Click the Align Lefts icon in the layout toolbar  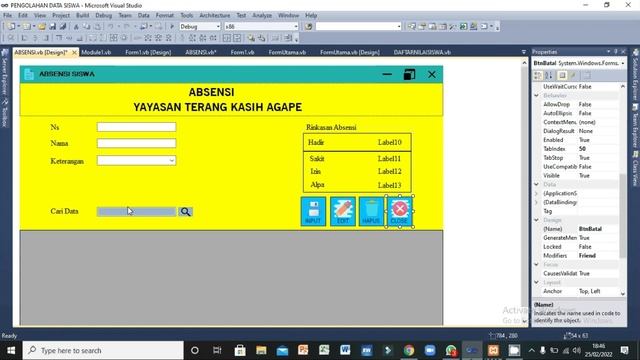(24, 38)
